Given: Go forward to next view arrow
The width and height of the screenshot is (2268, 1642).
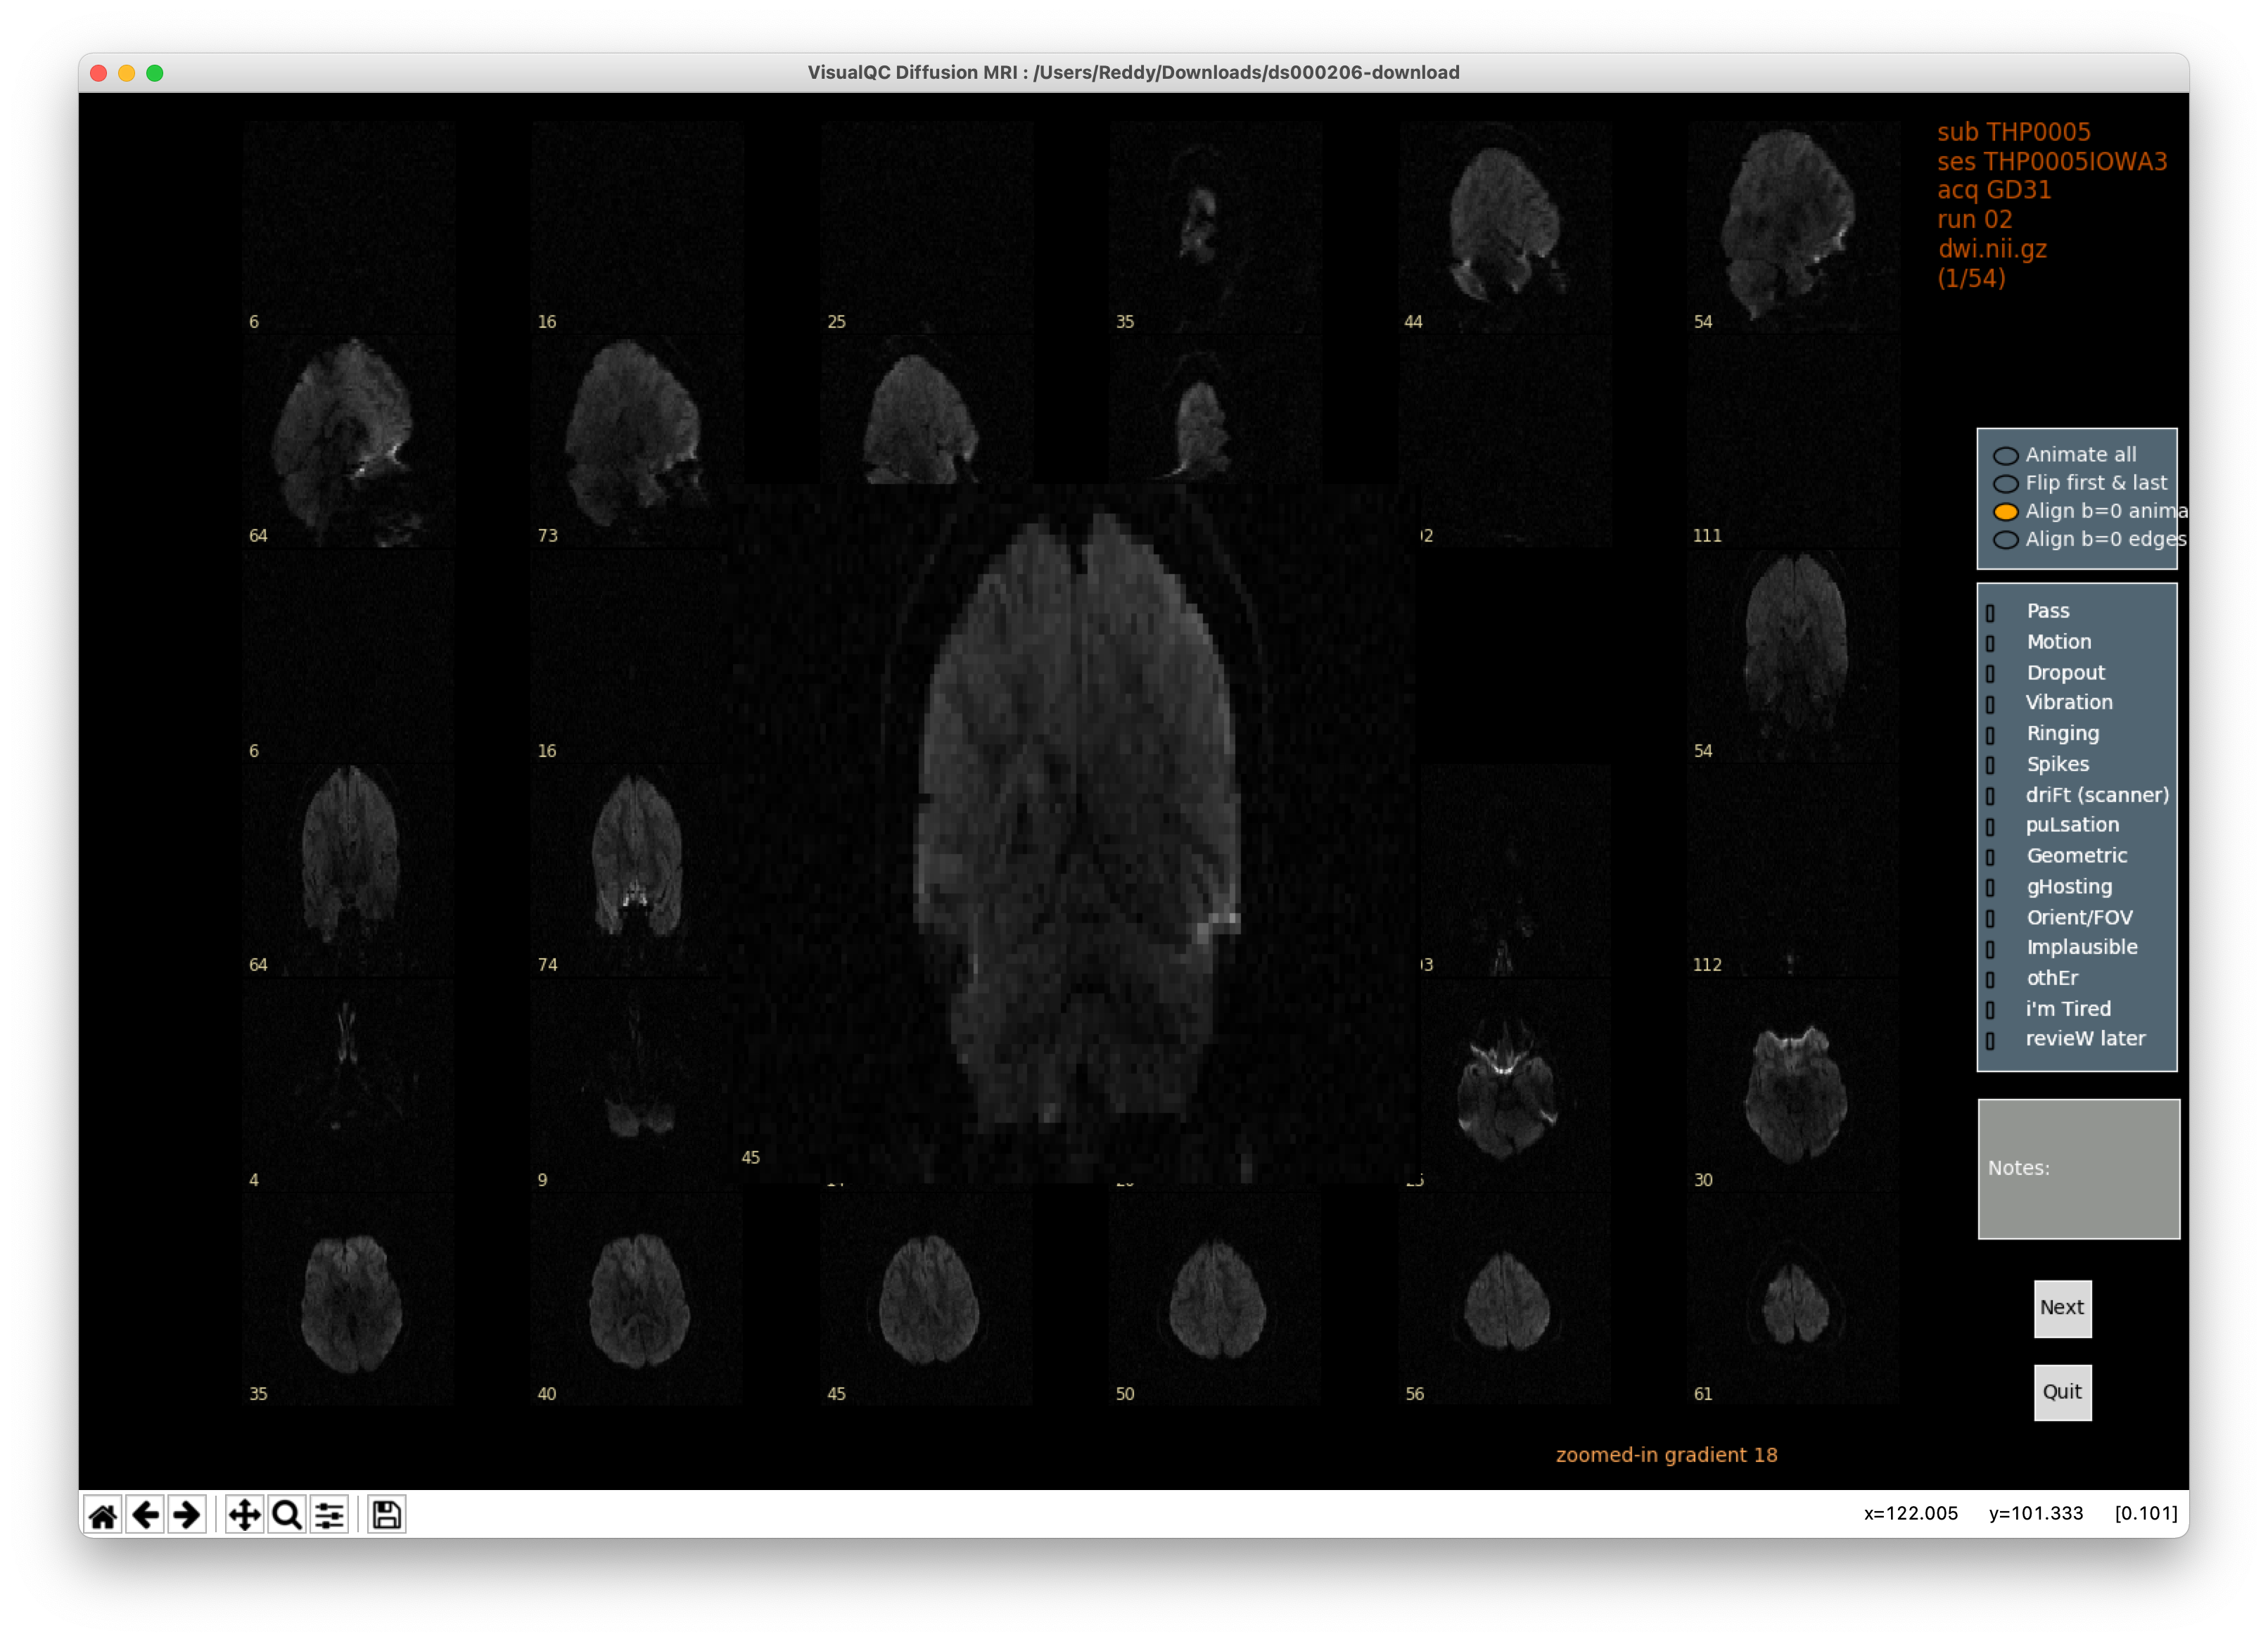Looking at the screenshot, I should point(187,1514).
